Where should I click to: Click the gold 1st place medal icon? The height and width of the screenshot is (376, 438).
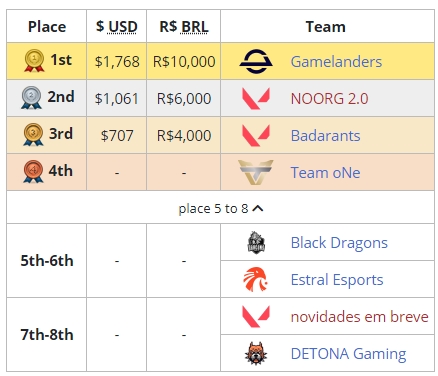pos(34,61)
